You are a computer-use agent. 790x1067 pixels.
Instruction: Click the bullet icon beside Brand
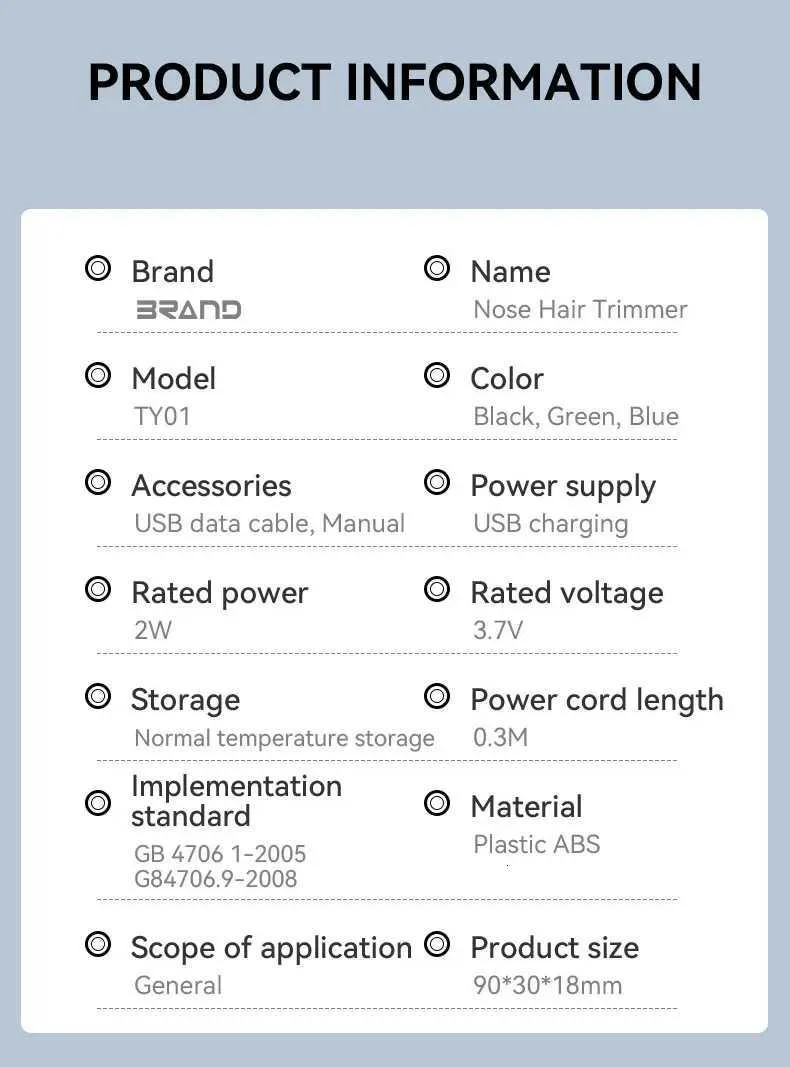(98, 269)
